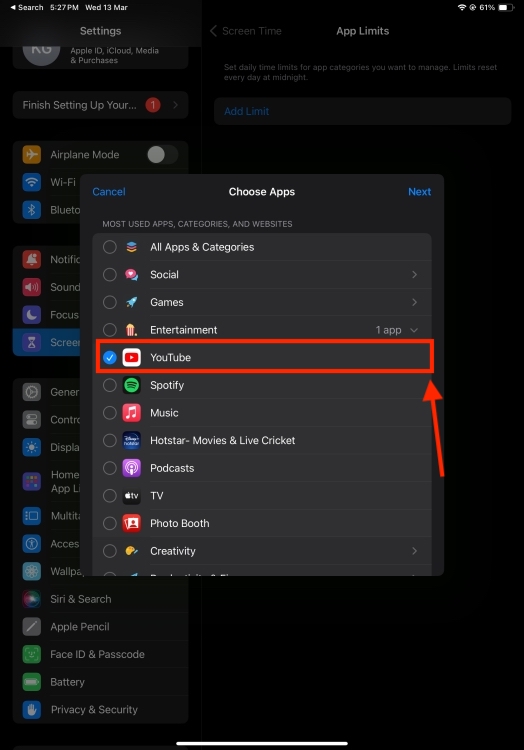Select the All Apps & Categories circle
This screenshot has width=524, height=750.
[x=109, y=247]
